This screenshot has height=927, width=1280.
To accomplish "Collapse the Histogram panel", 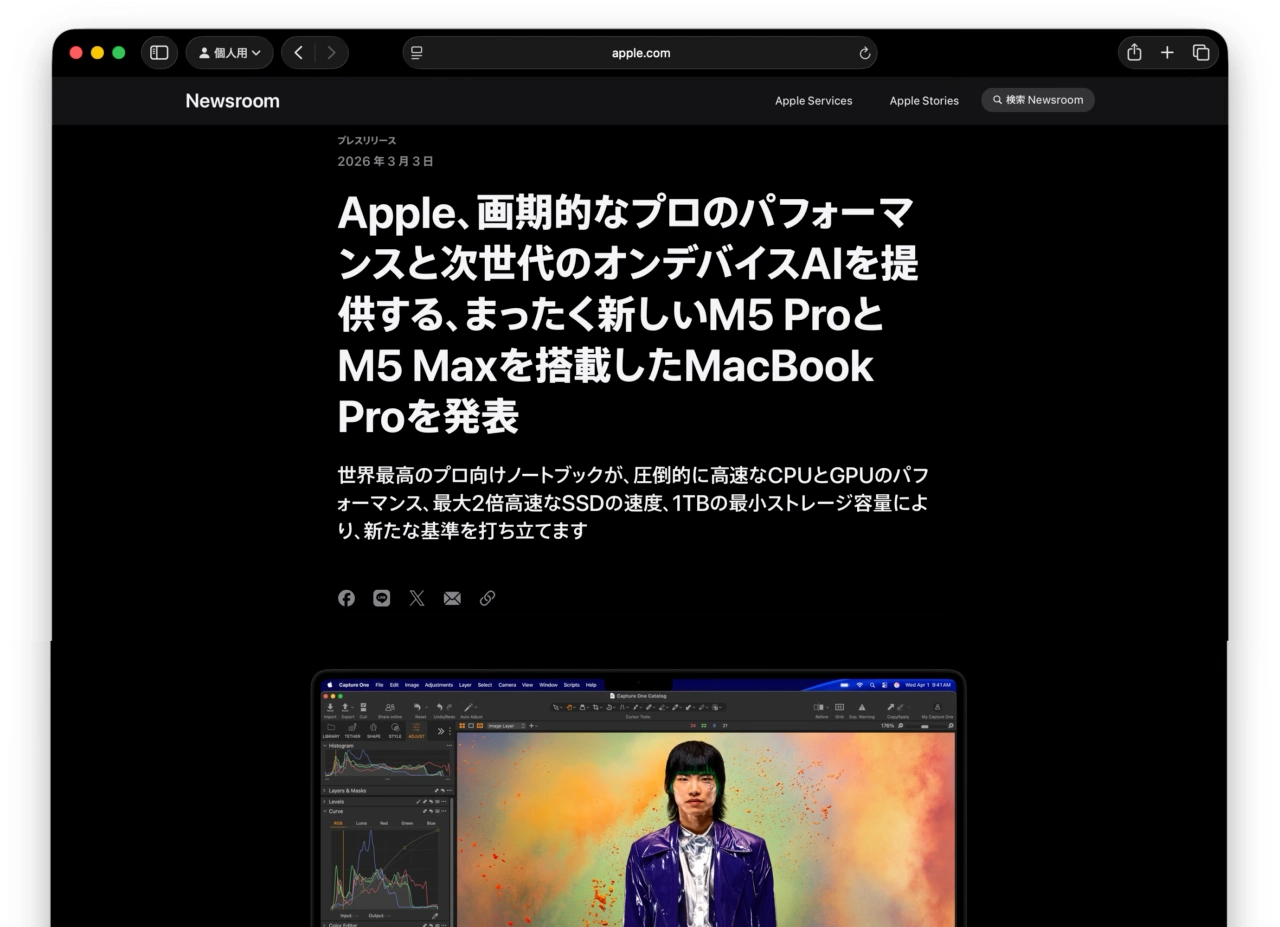I will pyautogui.click(x=324, y=745).
